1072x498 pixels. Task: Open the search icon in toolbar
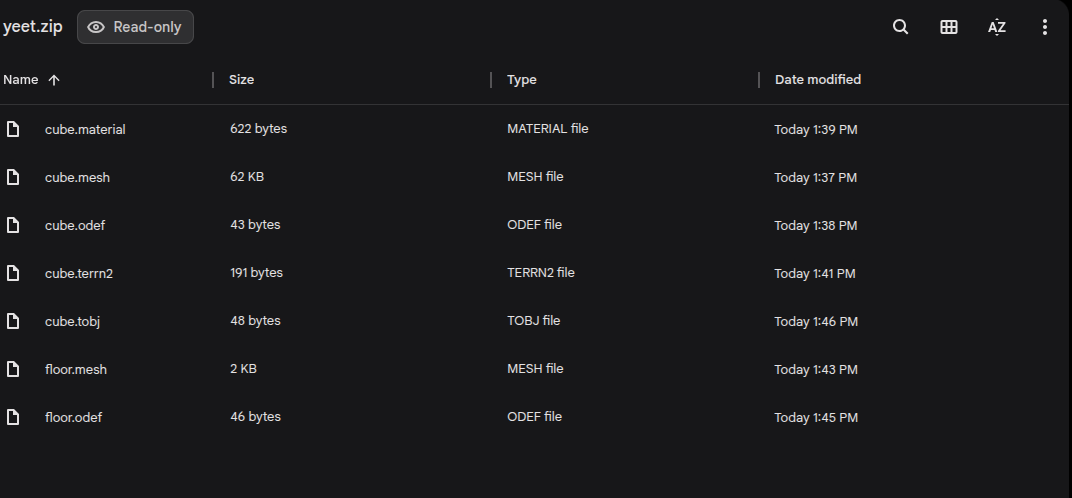pos(900,27)
